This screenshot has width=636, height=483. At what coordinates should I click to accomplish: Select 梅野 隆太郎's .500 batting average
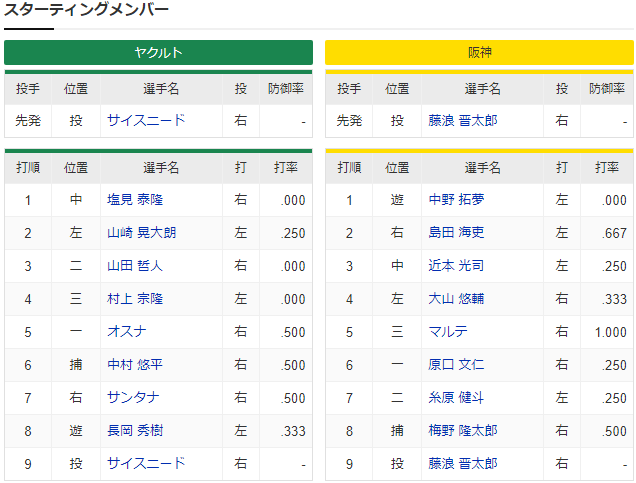614,431
